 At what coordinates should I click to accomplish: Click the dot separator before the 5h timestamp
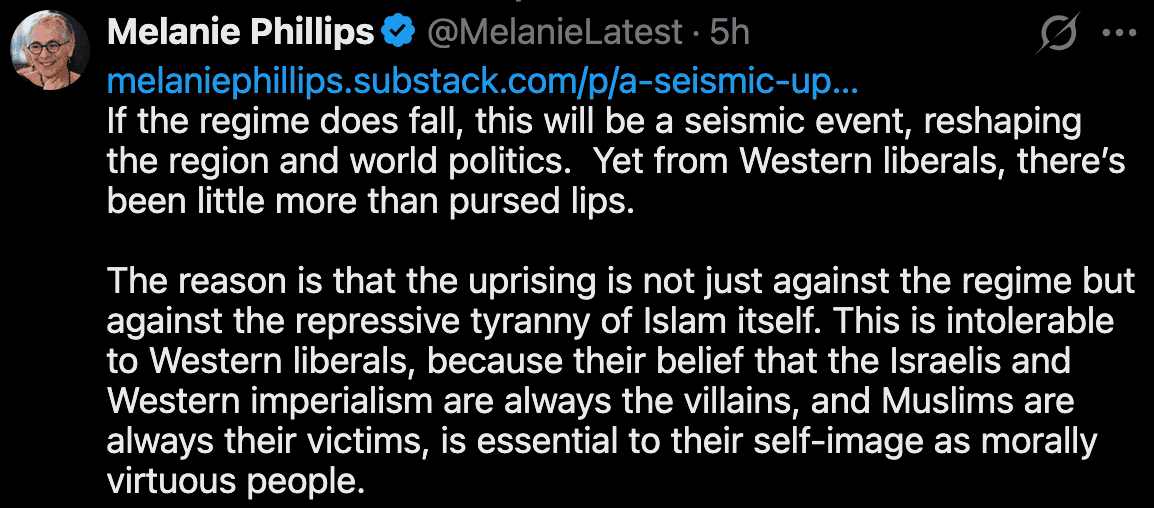tap(696, 33)
